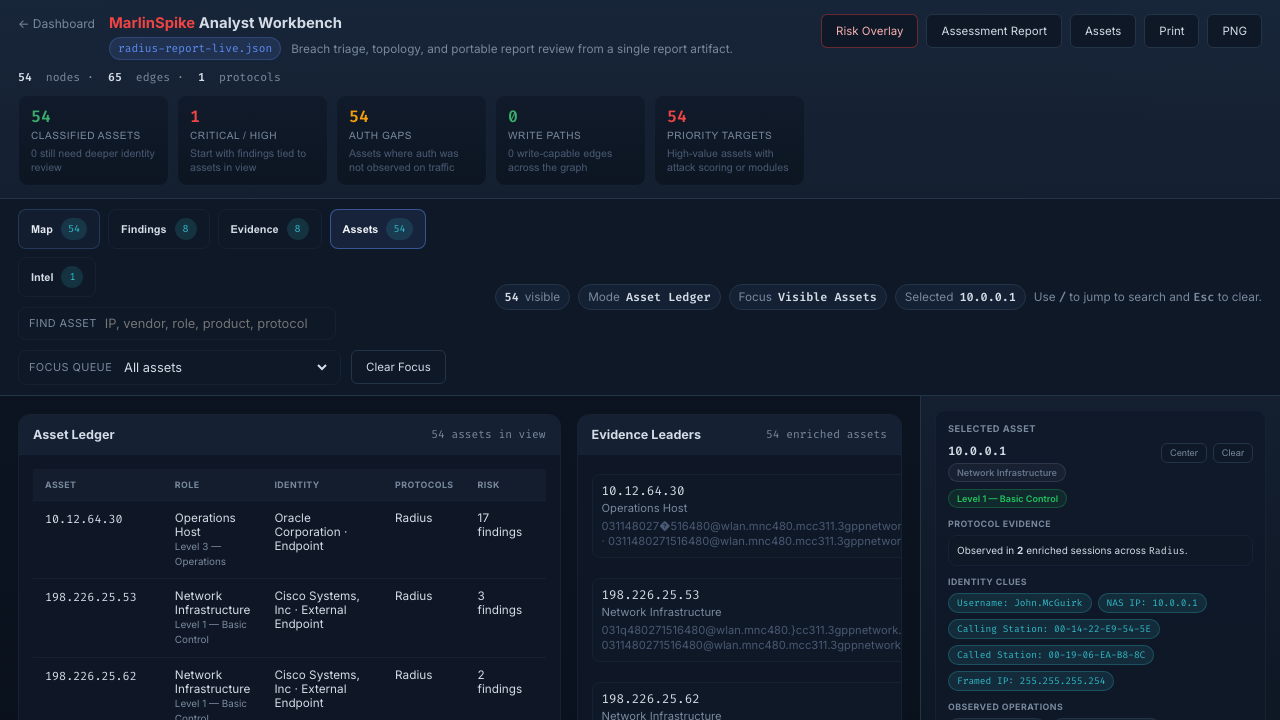The image size is (1280, 720).
Task: Select the radius-report-live.json artifact chip
Action: pyautogui.click(x=194, y=48)
